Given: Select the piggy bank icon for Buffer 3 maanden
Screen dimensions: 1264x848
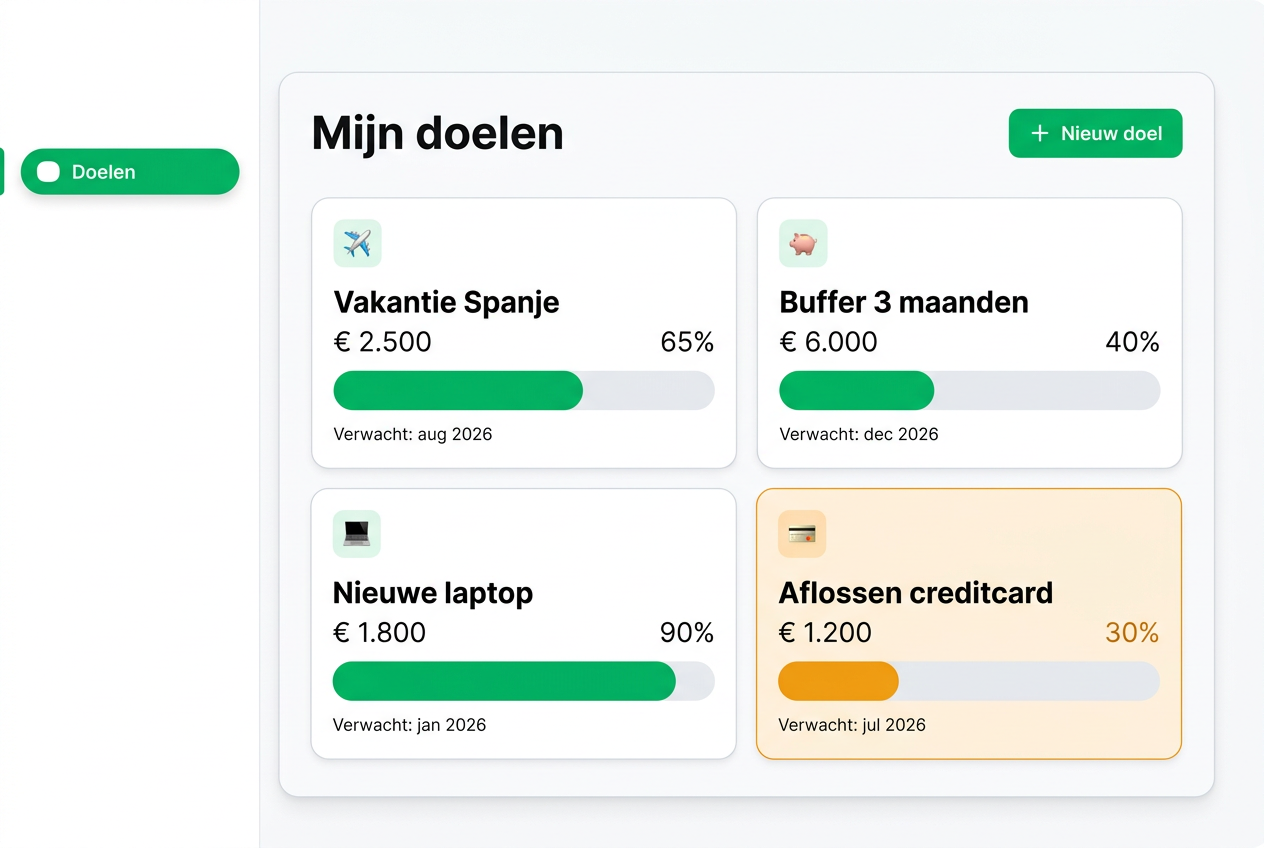Looking at the screenshot, I should click(803, 243).
